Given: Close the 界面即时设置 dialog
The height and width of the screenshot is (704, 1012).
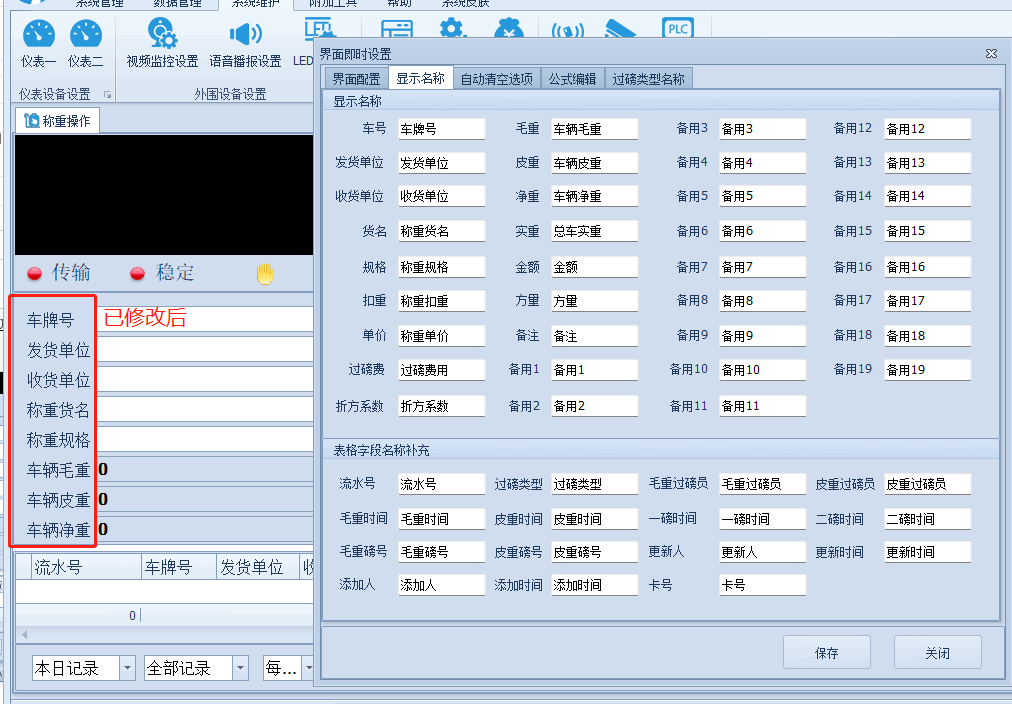Looking at the screenshot, I should click(x=991, y=53).
